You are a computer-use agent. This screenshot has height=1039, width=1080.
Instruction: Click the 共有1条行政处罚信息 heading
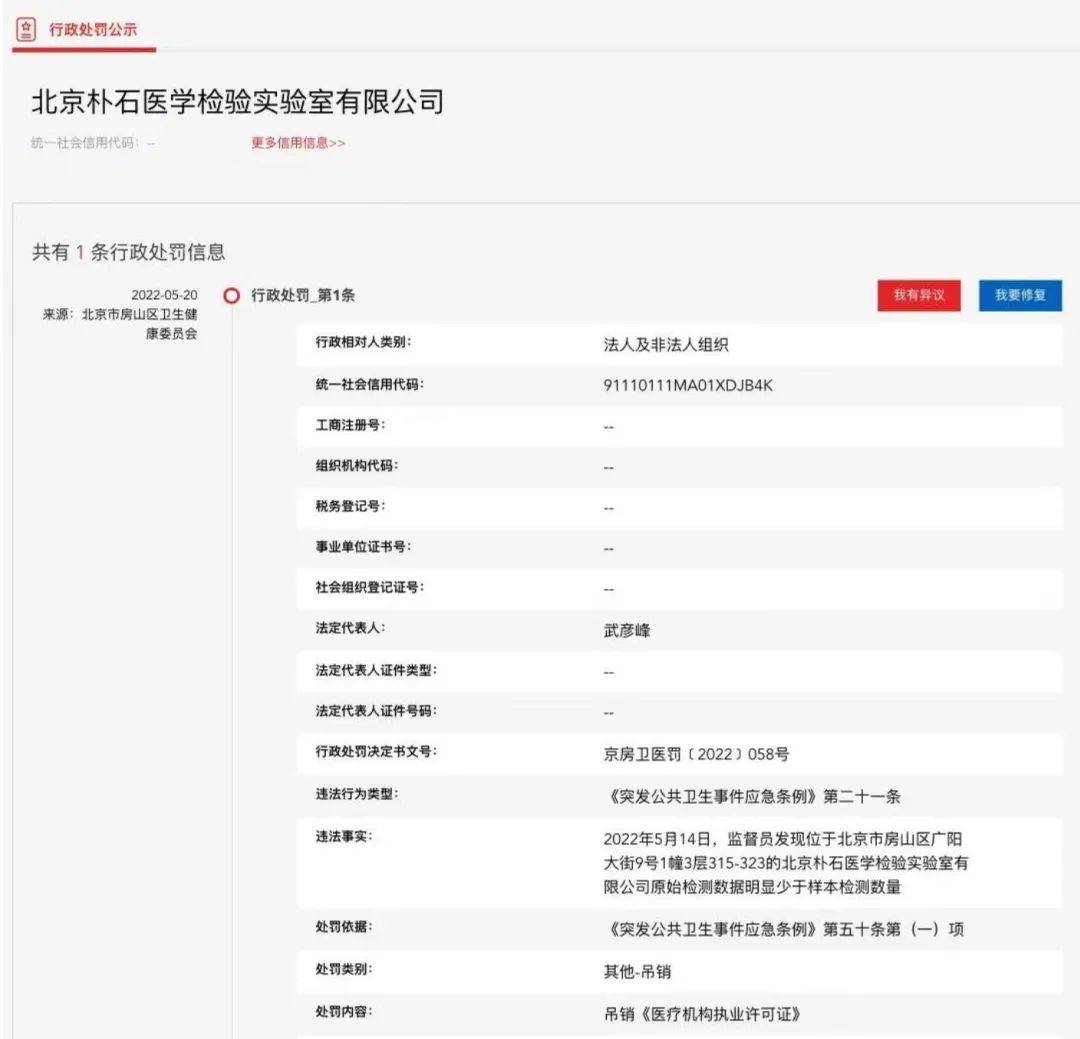126,253
